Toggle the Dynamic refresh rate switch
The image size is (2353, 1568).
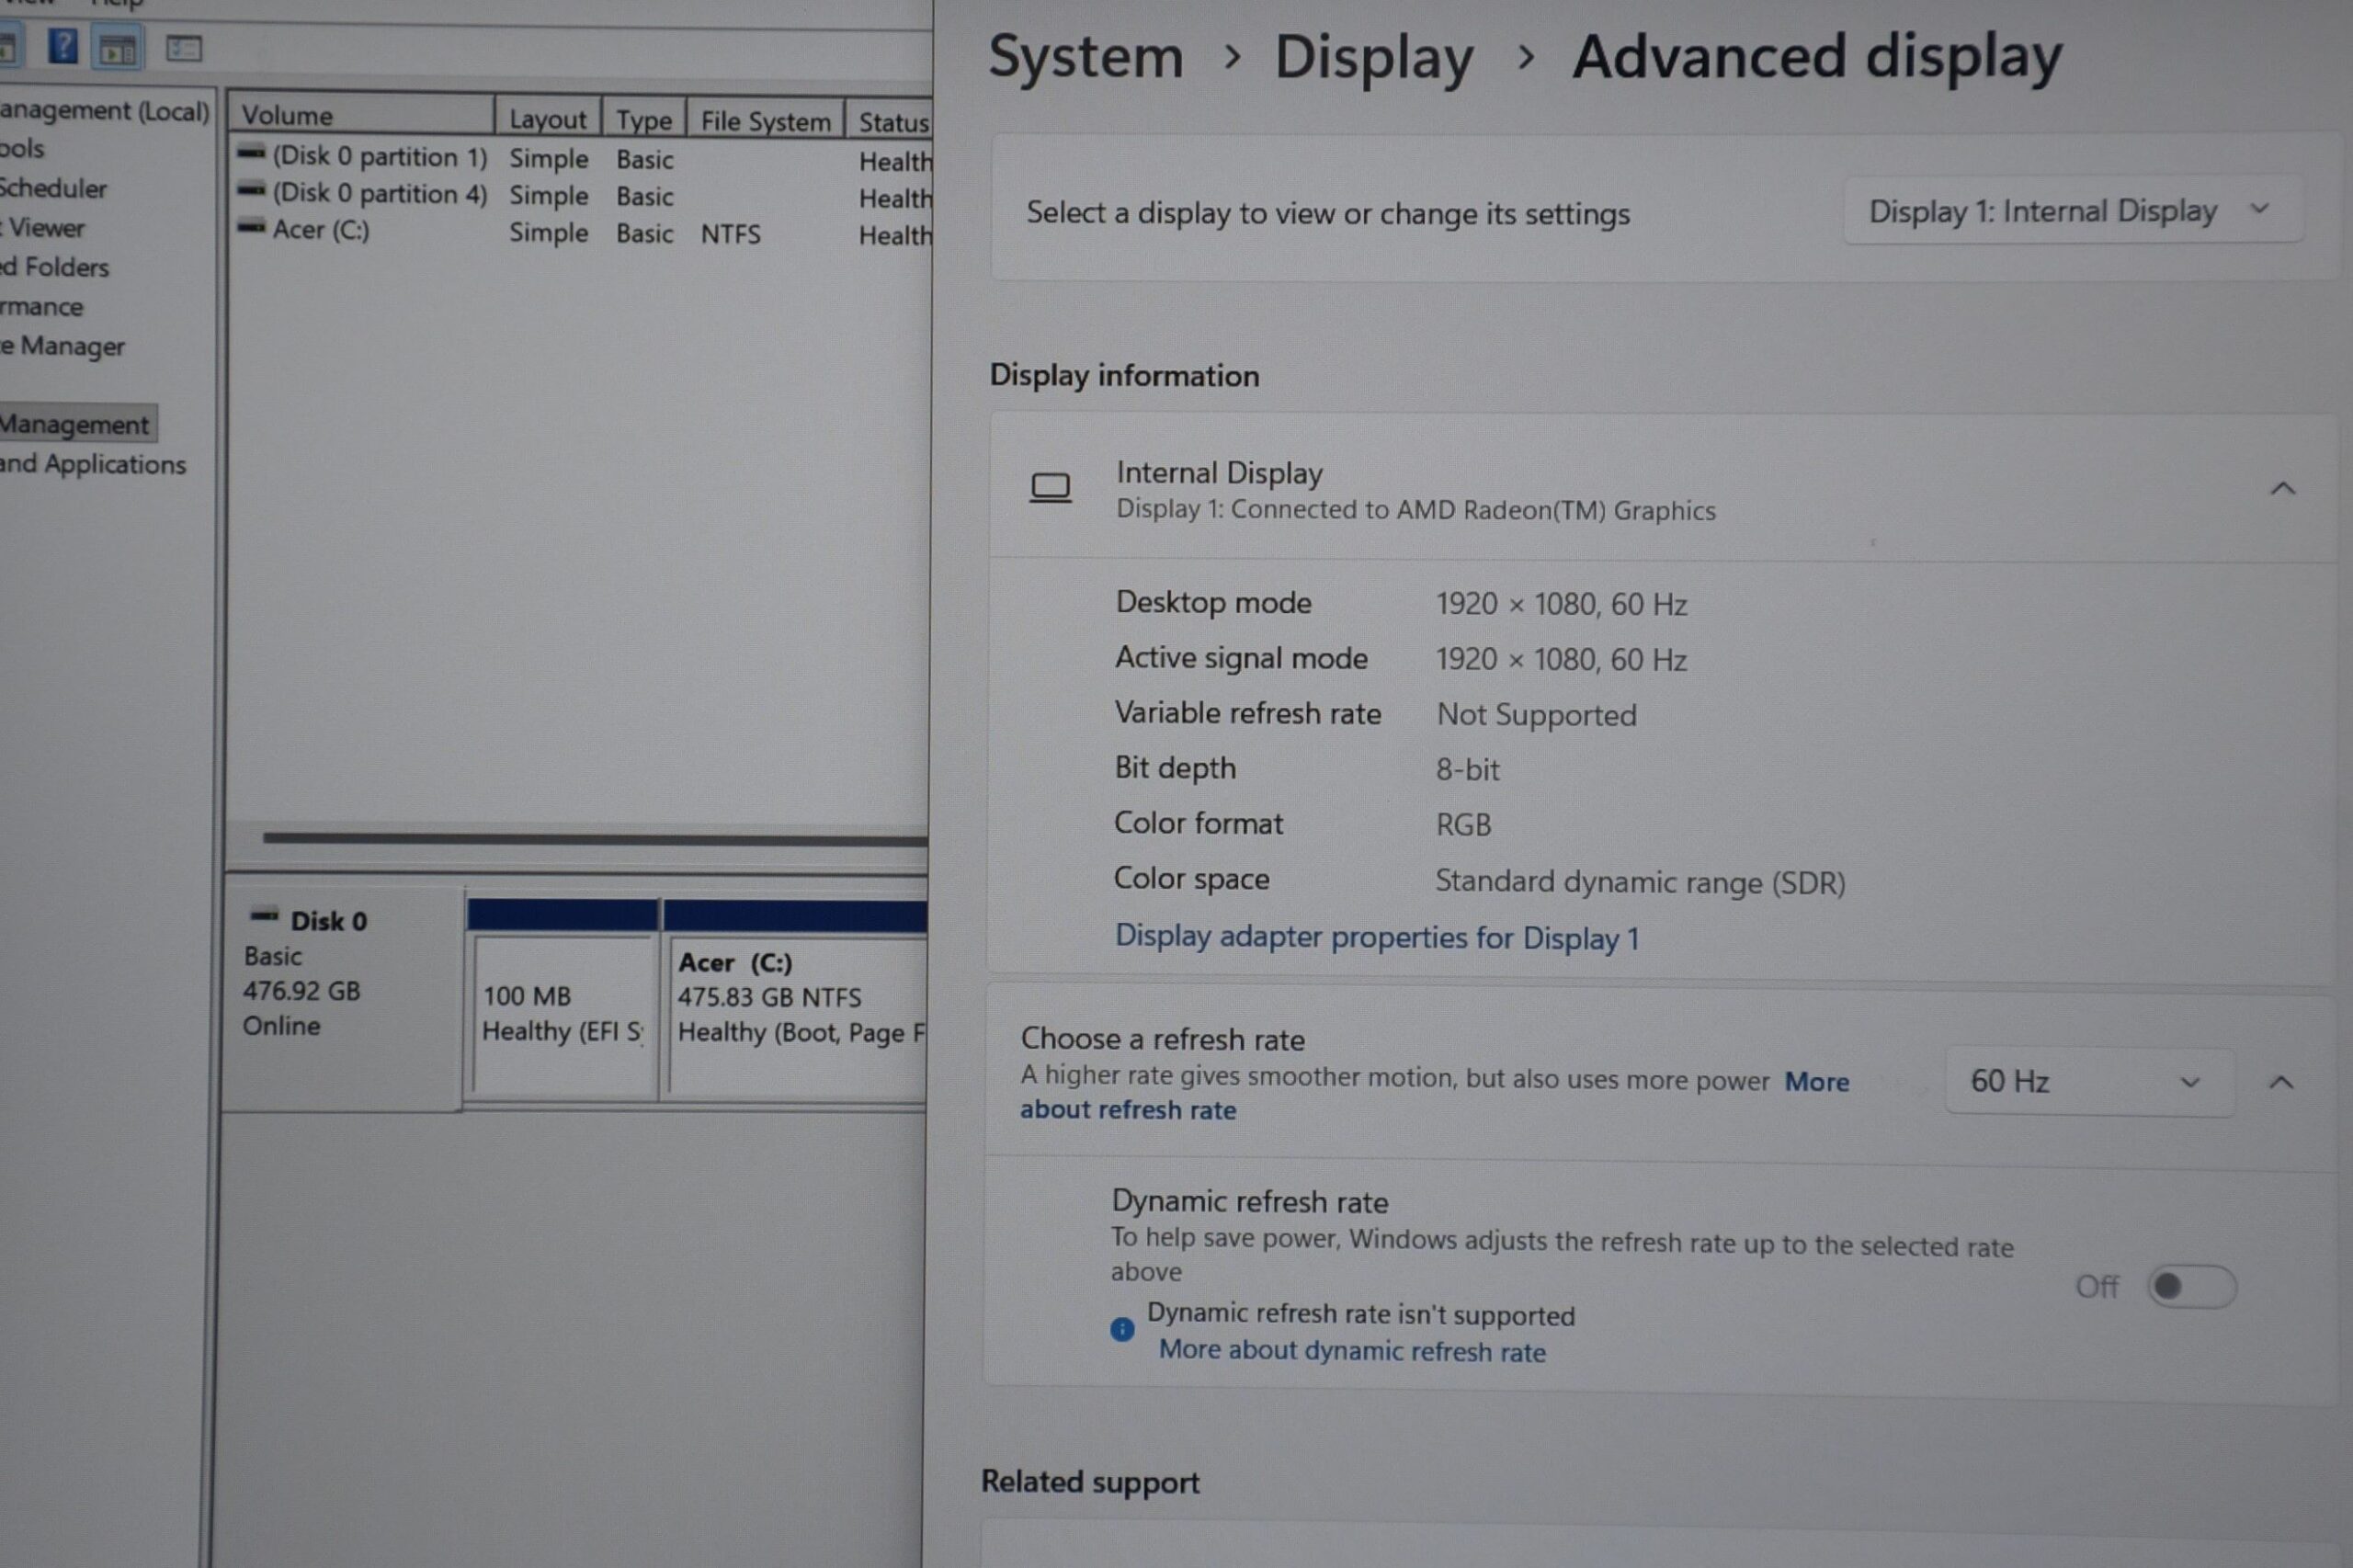click(x=2191, y=1286)
